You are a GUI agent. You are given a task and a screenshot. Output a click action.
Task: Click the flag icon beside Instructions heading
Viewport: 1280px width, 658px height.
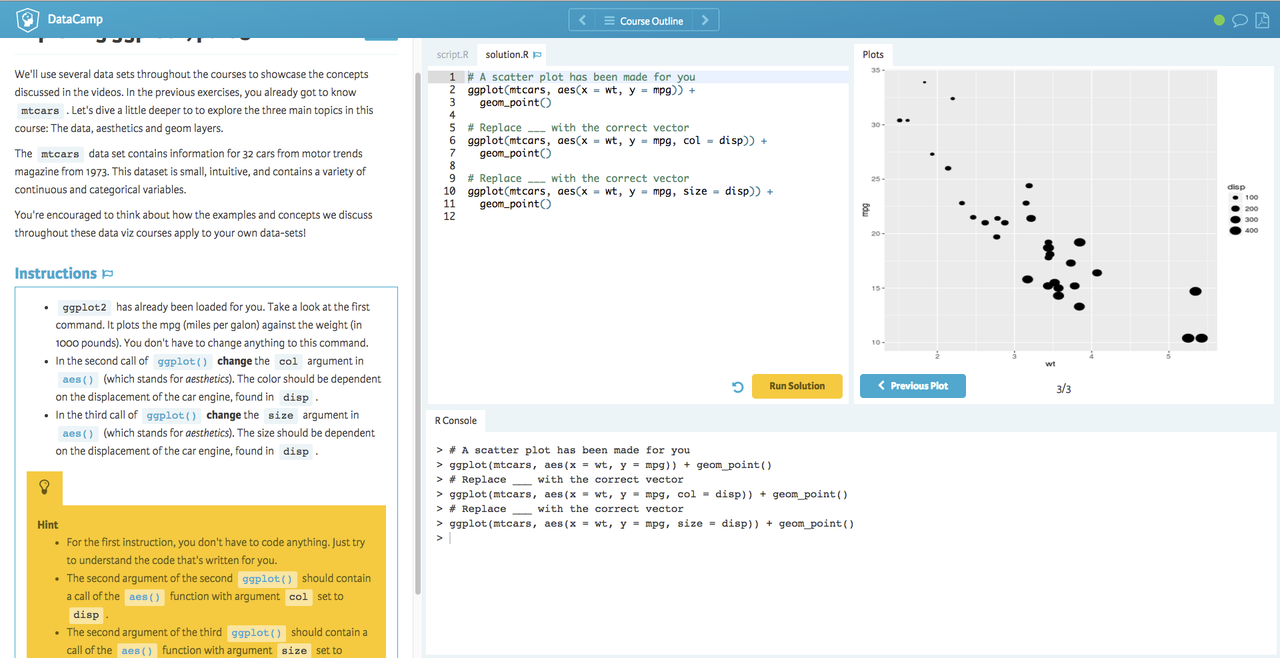point(107,274)
